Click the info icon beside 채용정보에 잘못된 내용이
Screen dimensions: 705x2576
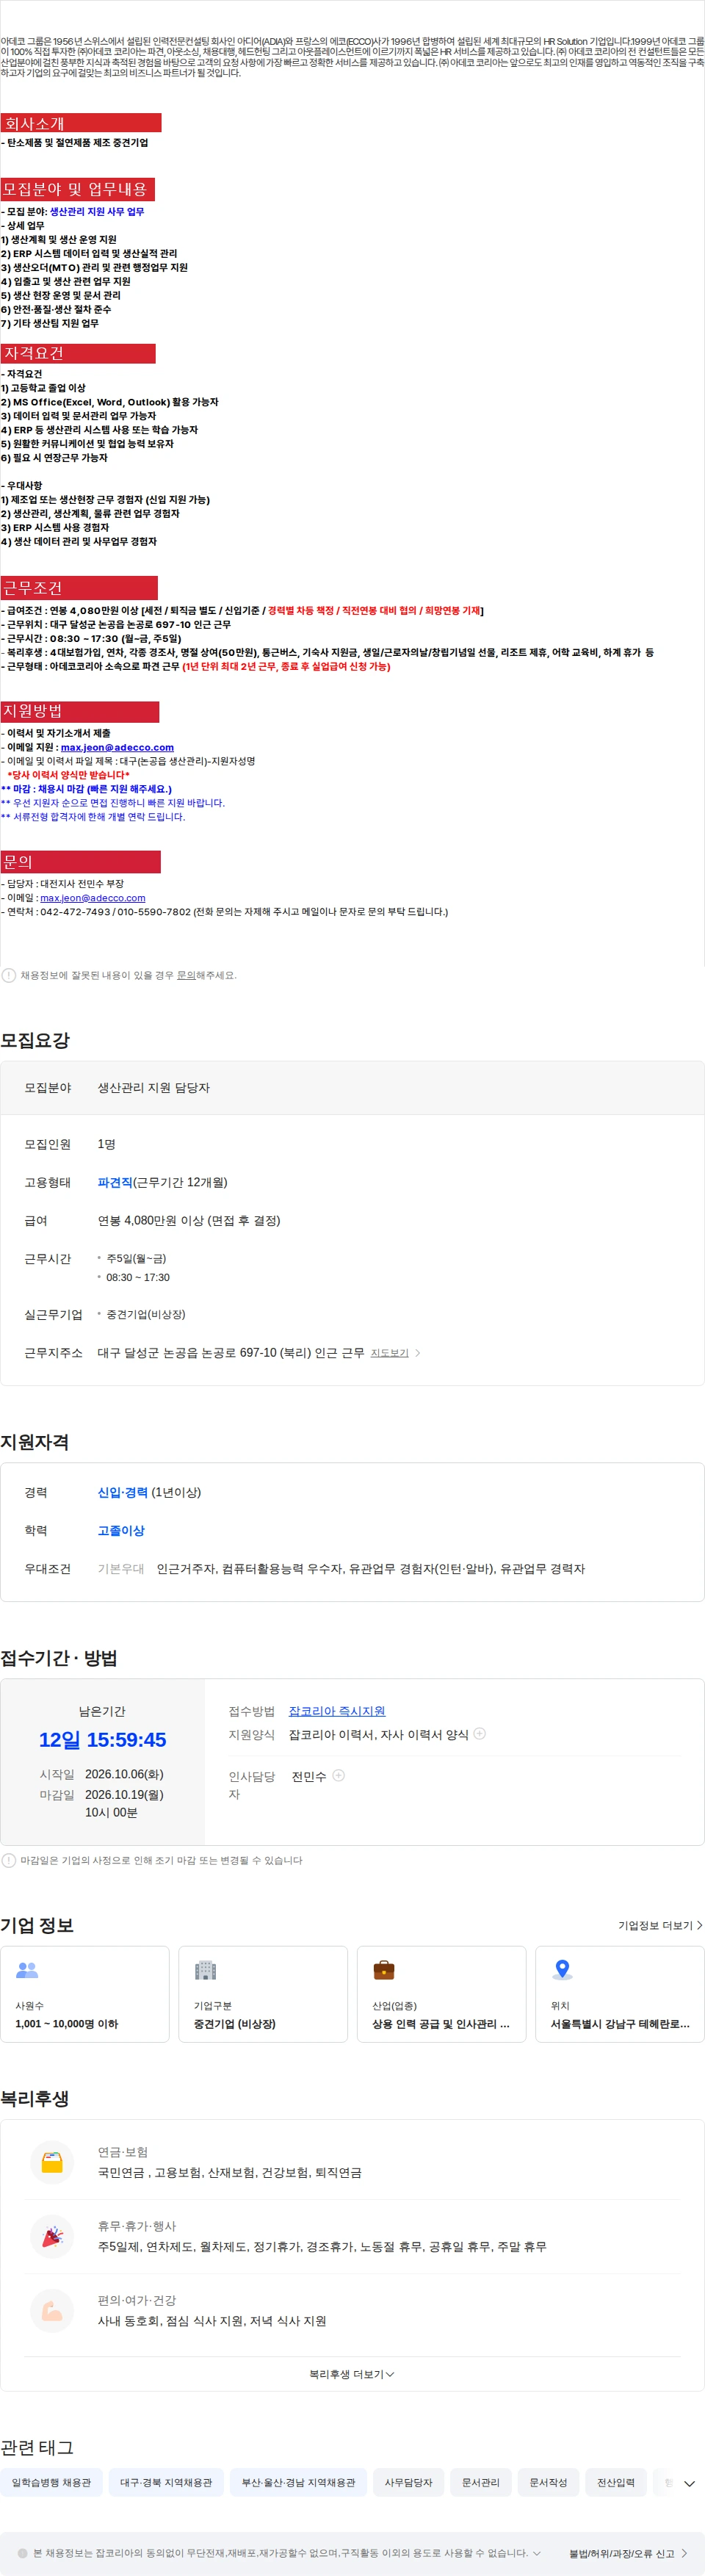[x=9, y=975]
